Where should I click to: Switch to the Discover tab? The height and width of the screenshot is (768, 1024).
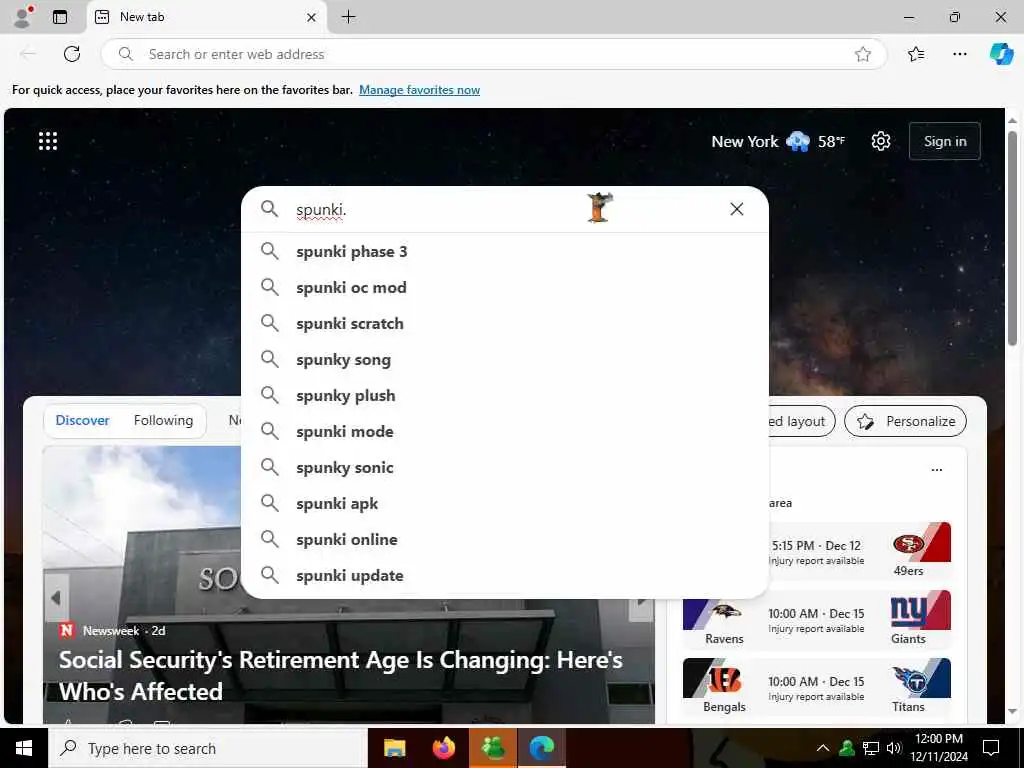tap(82, 421)
